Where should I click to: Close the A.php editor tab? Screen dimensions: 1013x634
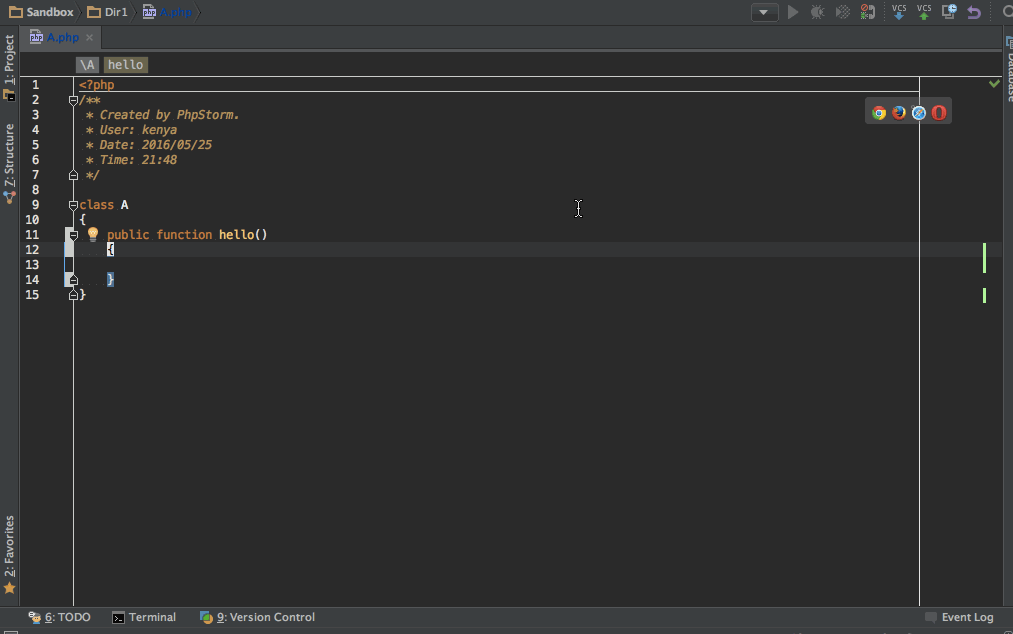90,37
